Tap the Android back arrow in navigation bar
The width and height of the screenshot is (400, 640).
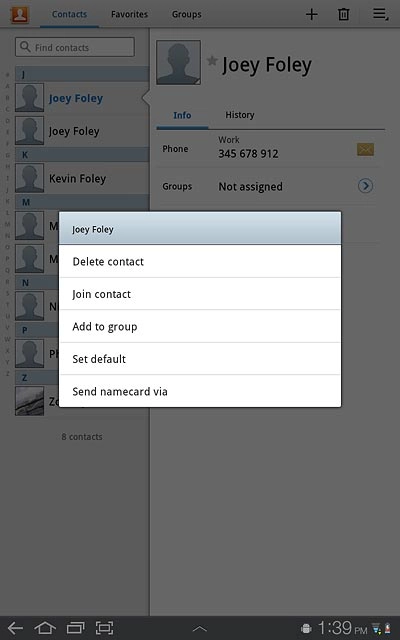16,628
